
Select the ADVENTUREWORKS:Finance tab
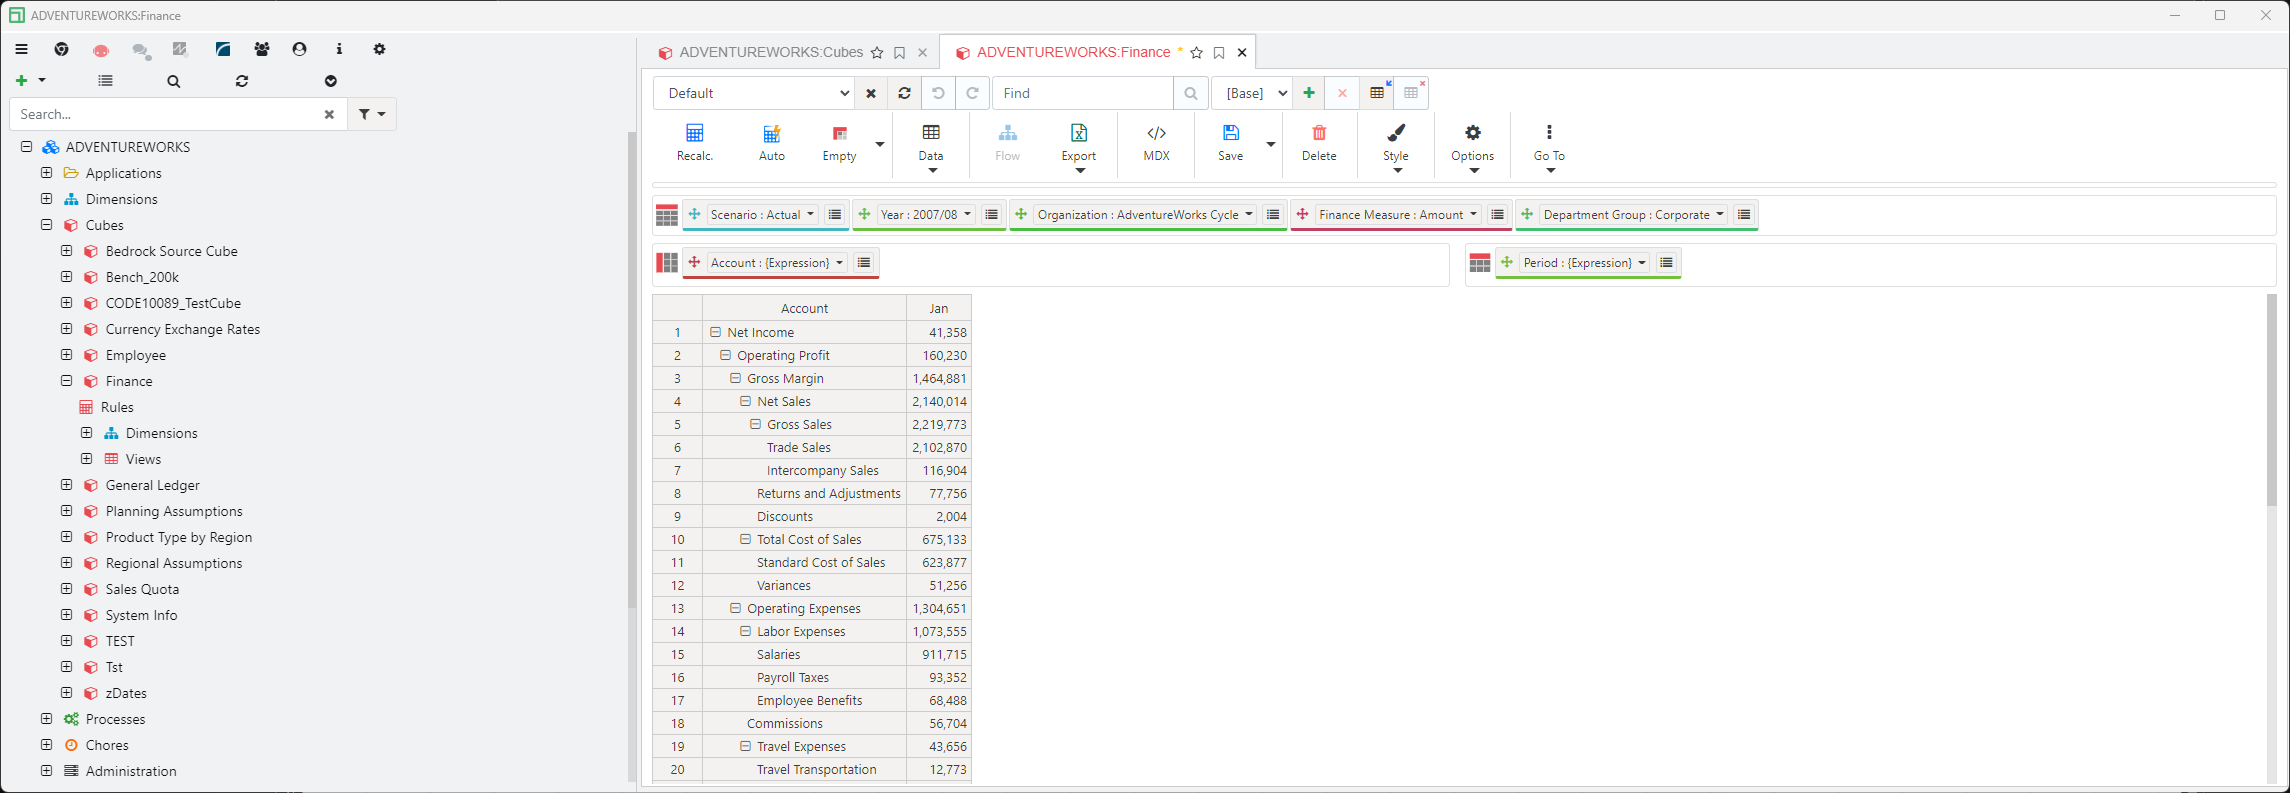(x=1073, y=52)
